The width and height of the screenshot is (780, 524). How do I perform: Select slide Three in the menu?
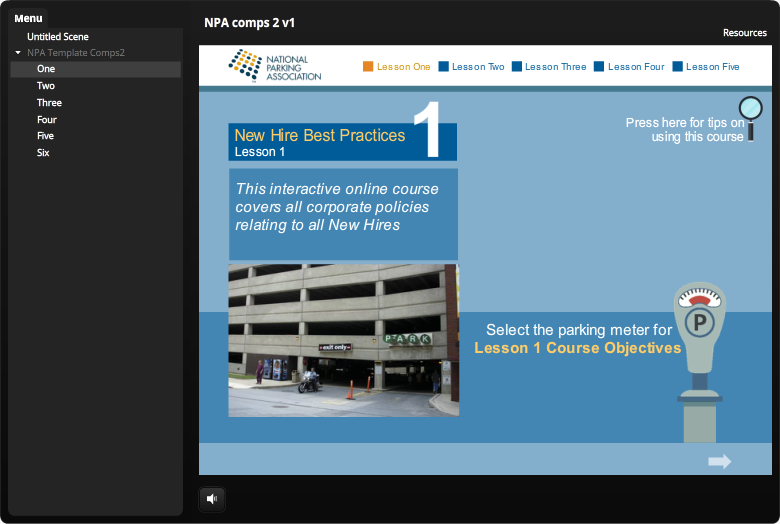[49, 103]
